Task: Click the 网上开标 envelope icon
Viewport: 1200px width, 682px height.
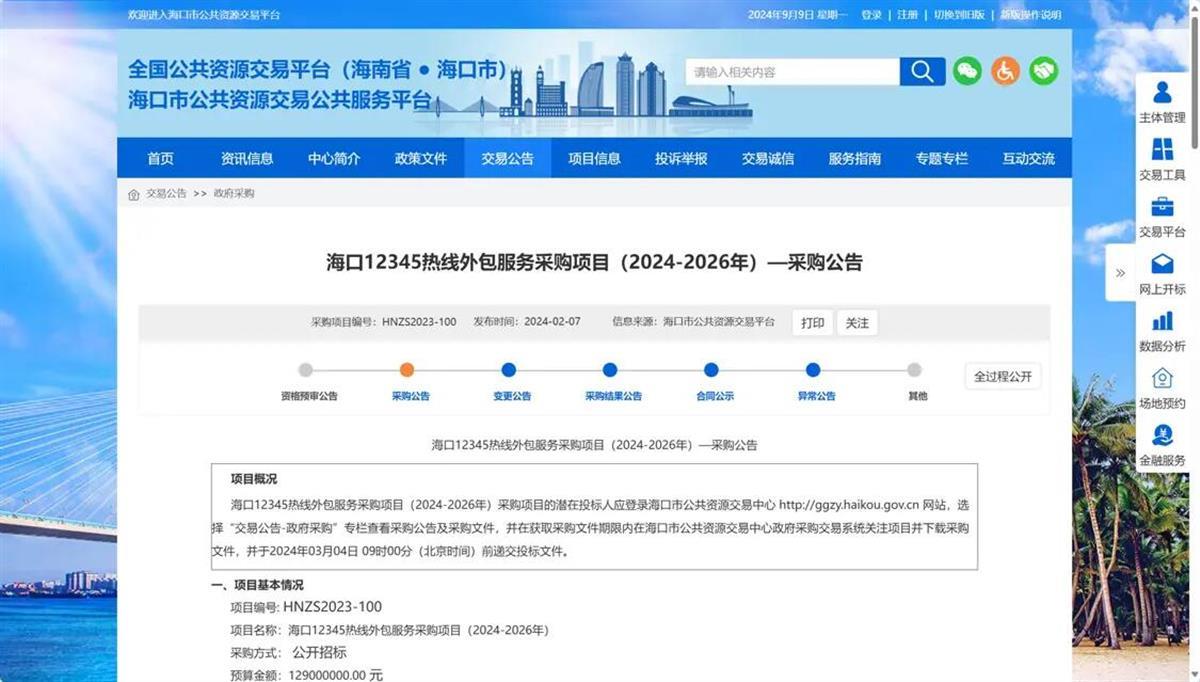Action: tap(1163, 271)
